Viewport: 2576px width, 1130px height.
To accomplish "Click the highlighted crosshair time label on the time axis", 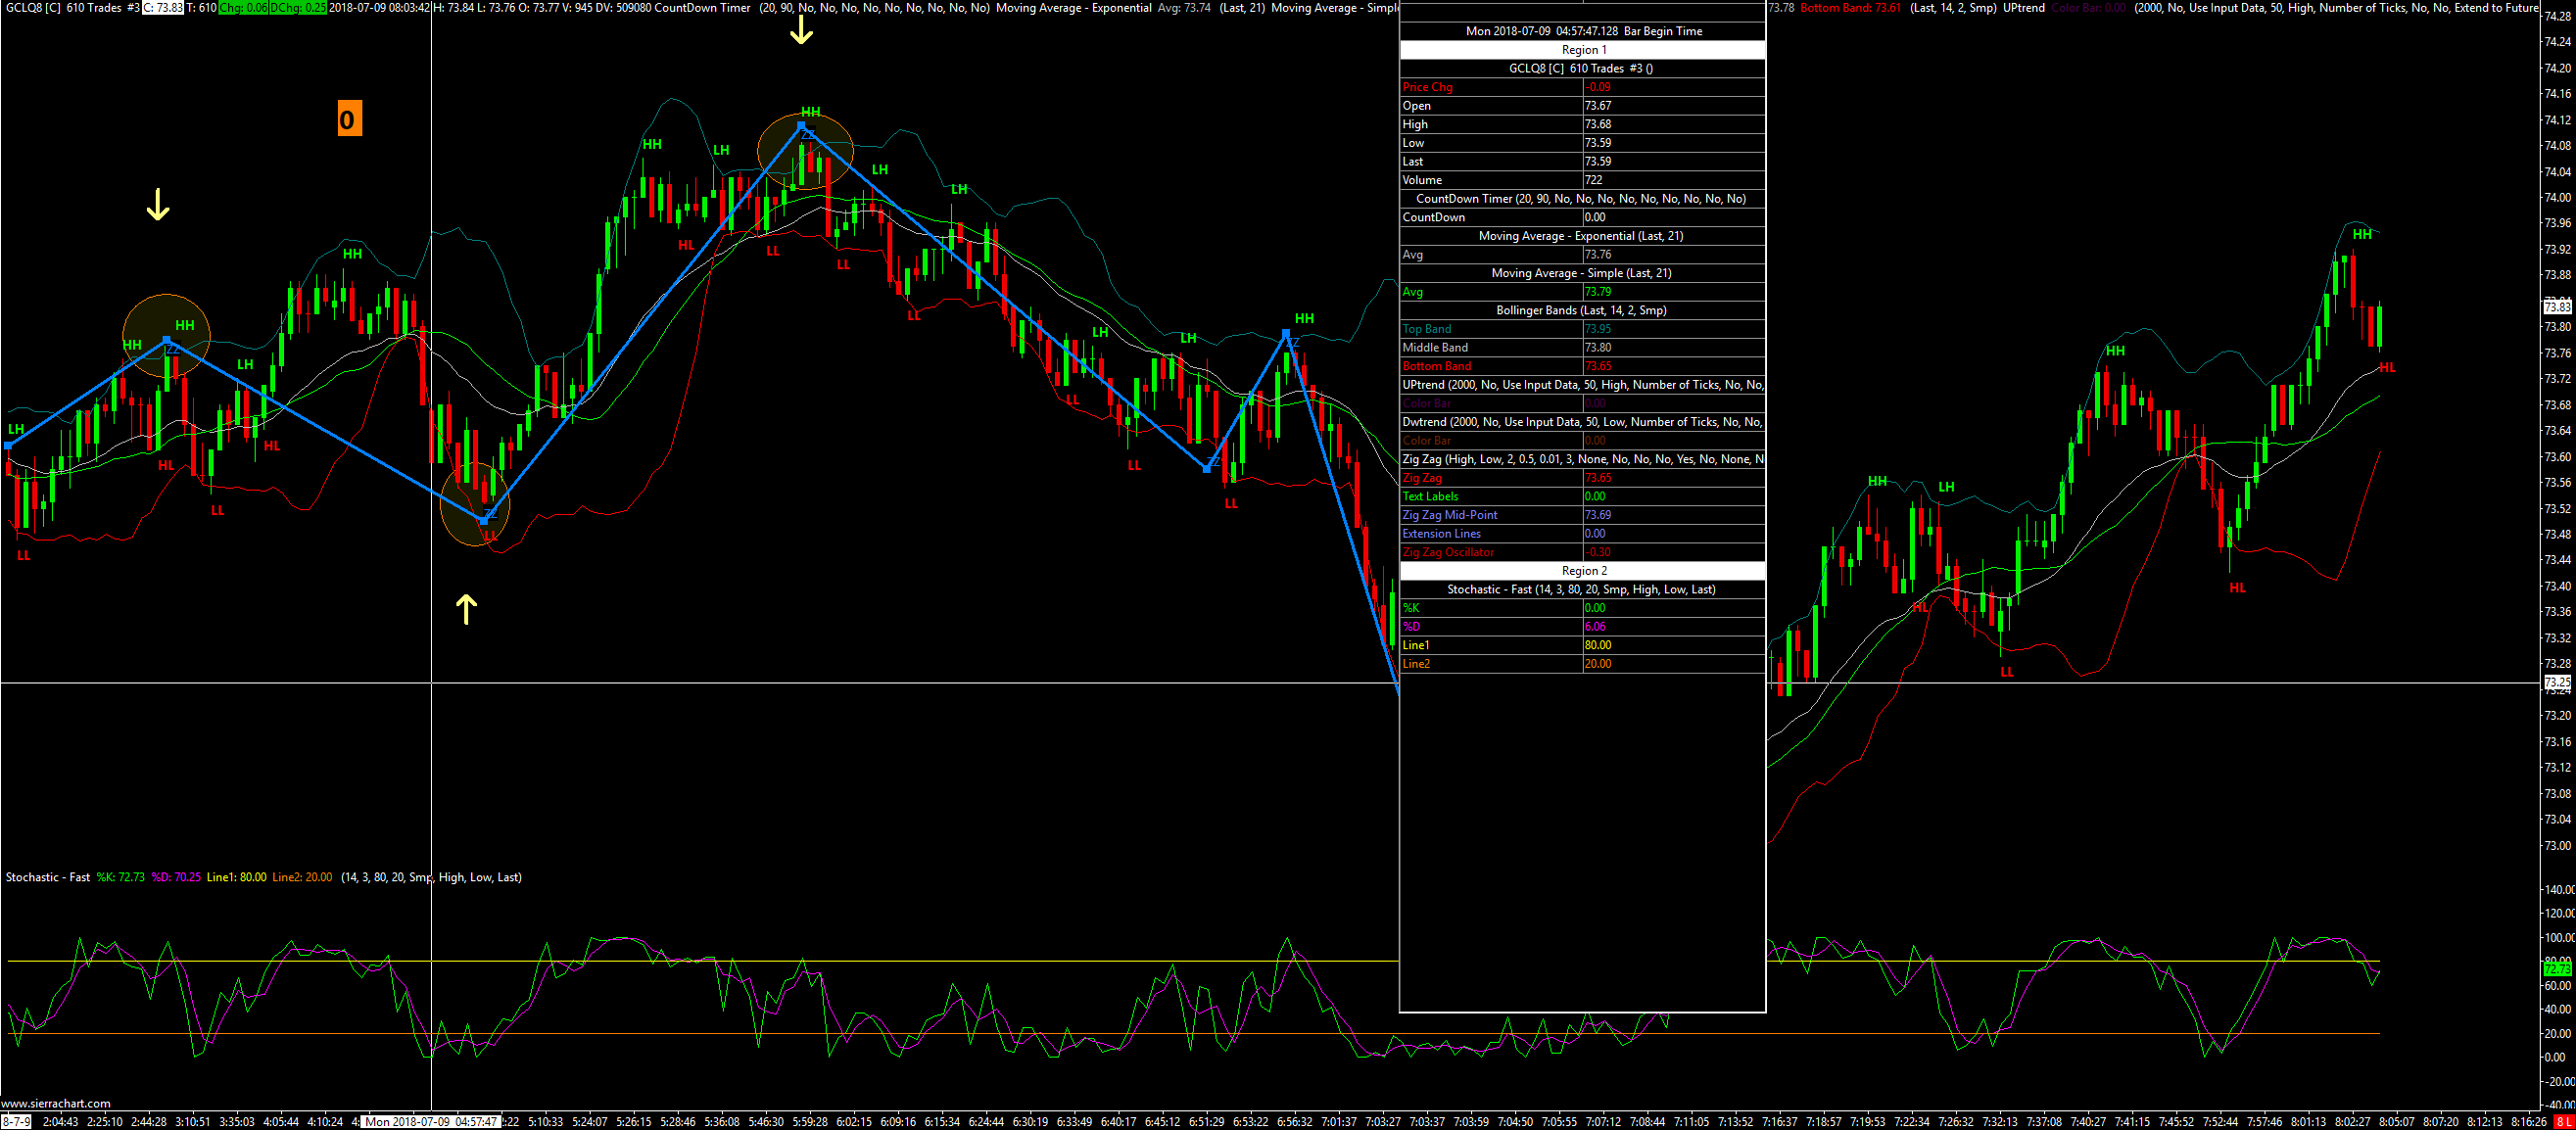I will click(431, 1122).
